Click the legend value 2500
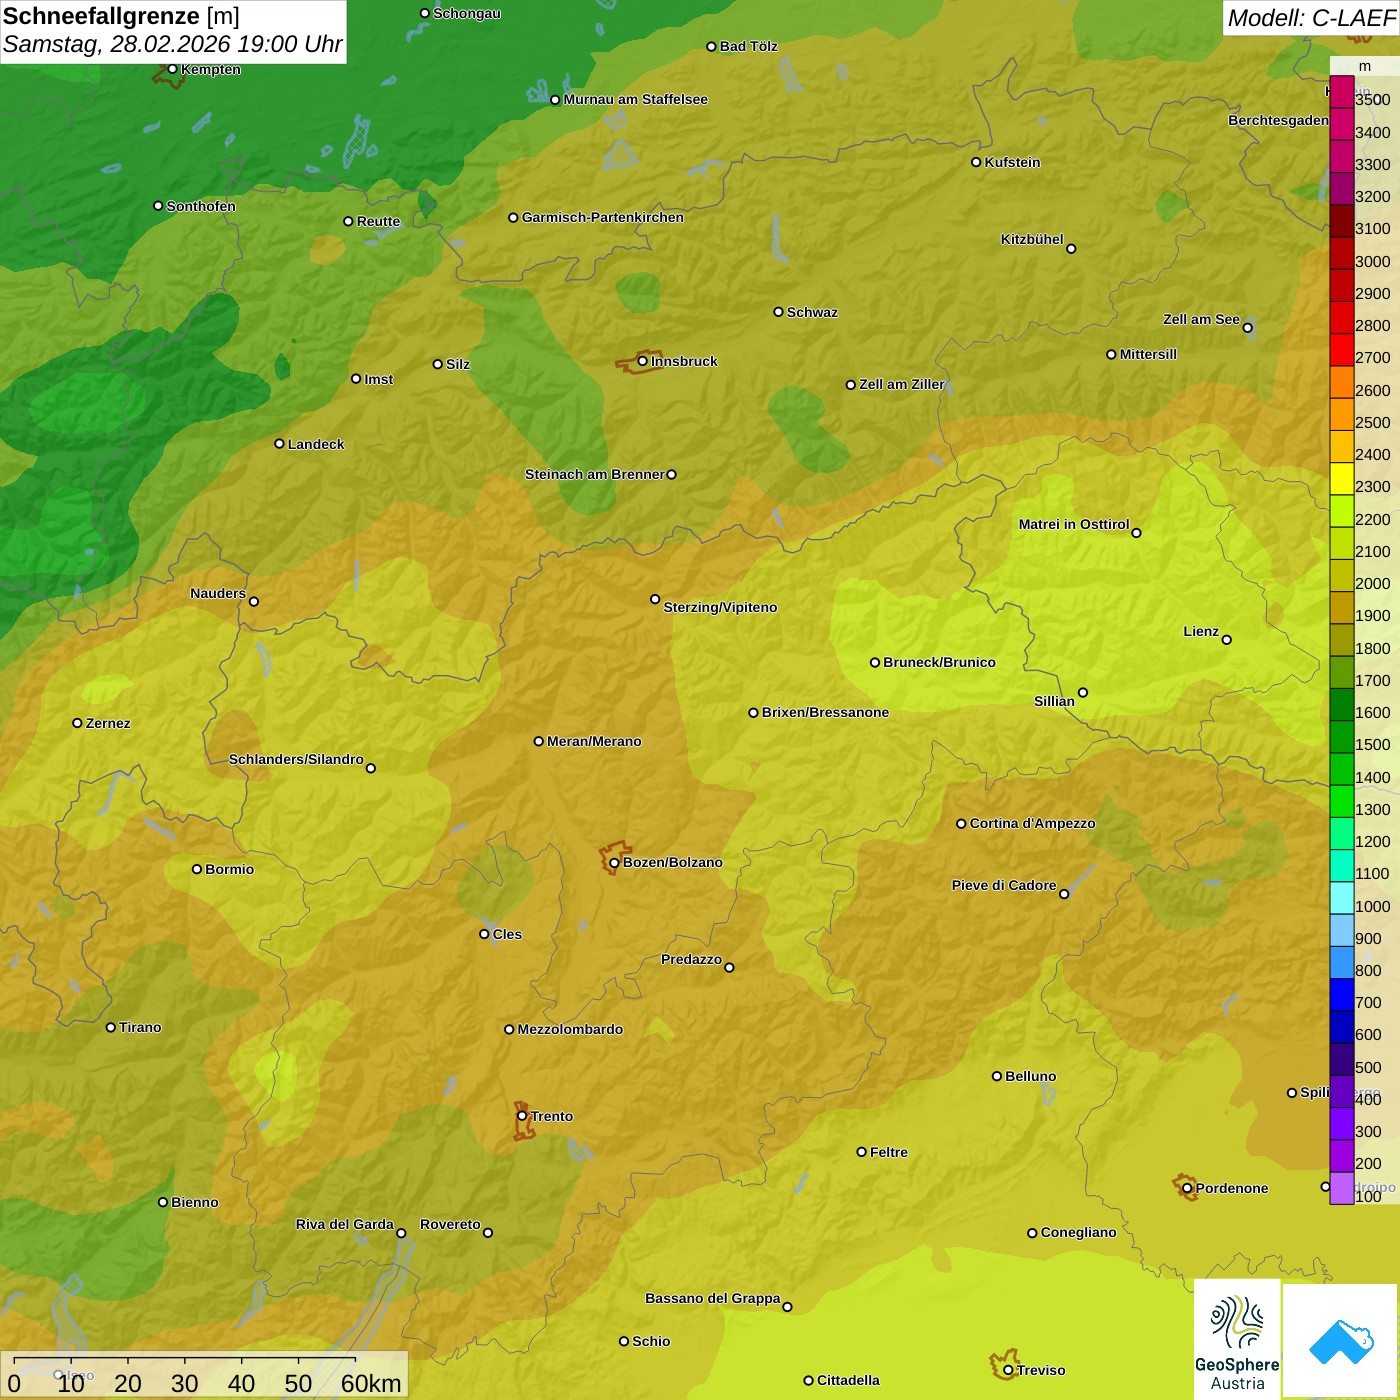 1373,423
